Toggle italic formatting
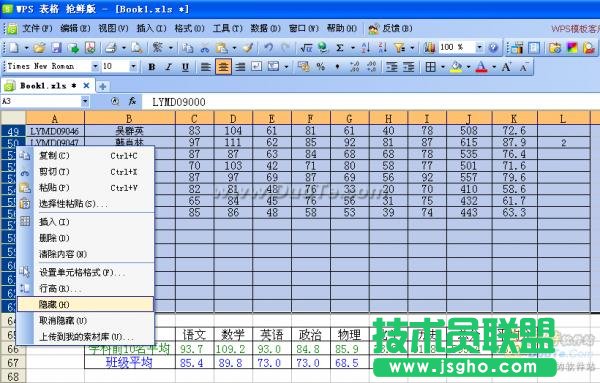 tap(168, 67)
